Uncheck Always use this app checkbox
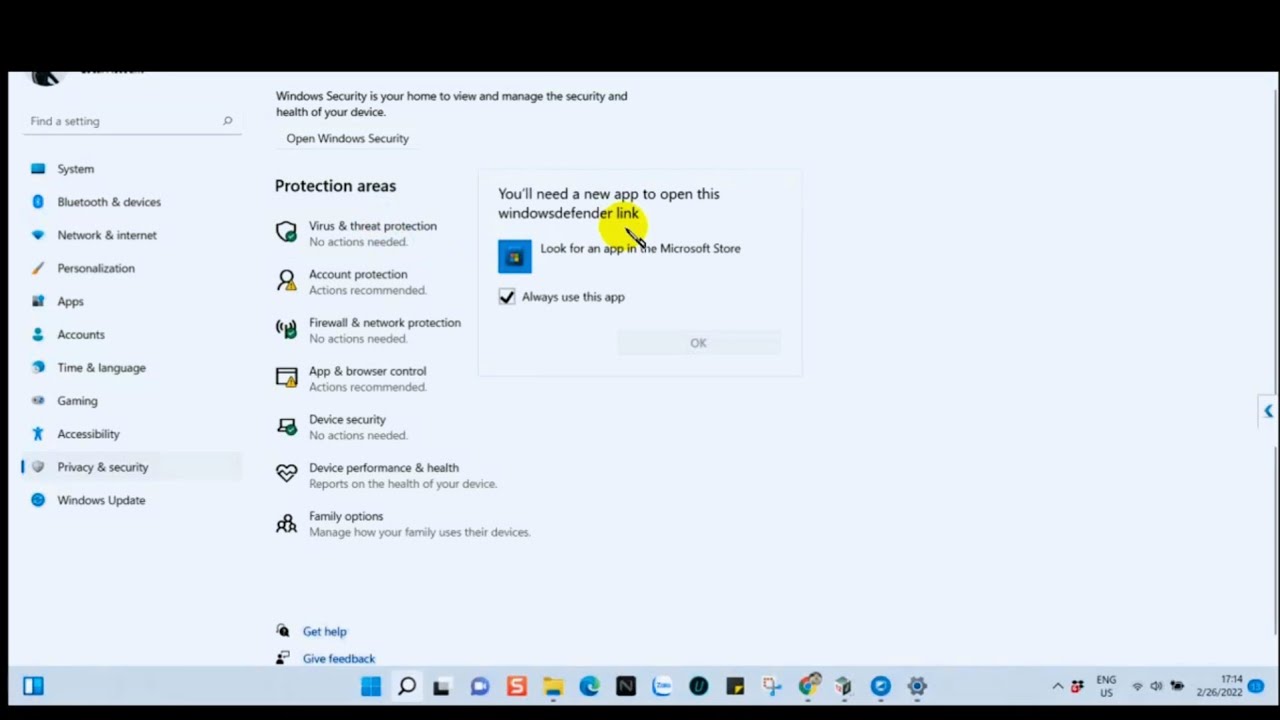This screenshot has height=720, width=1280. [507, 297]
